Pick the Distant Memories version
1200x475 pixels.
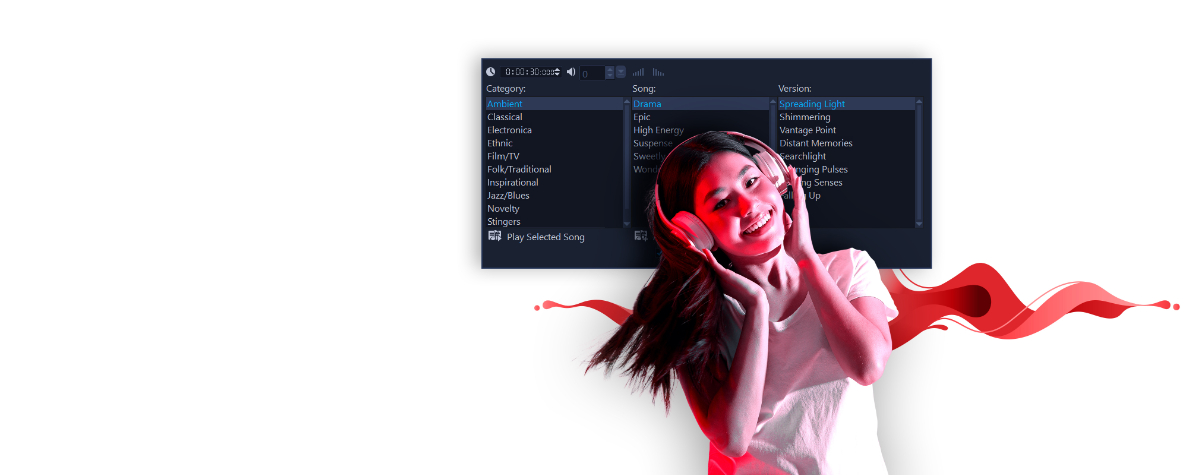coord(816,143)
